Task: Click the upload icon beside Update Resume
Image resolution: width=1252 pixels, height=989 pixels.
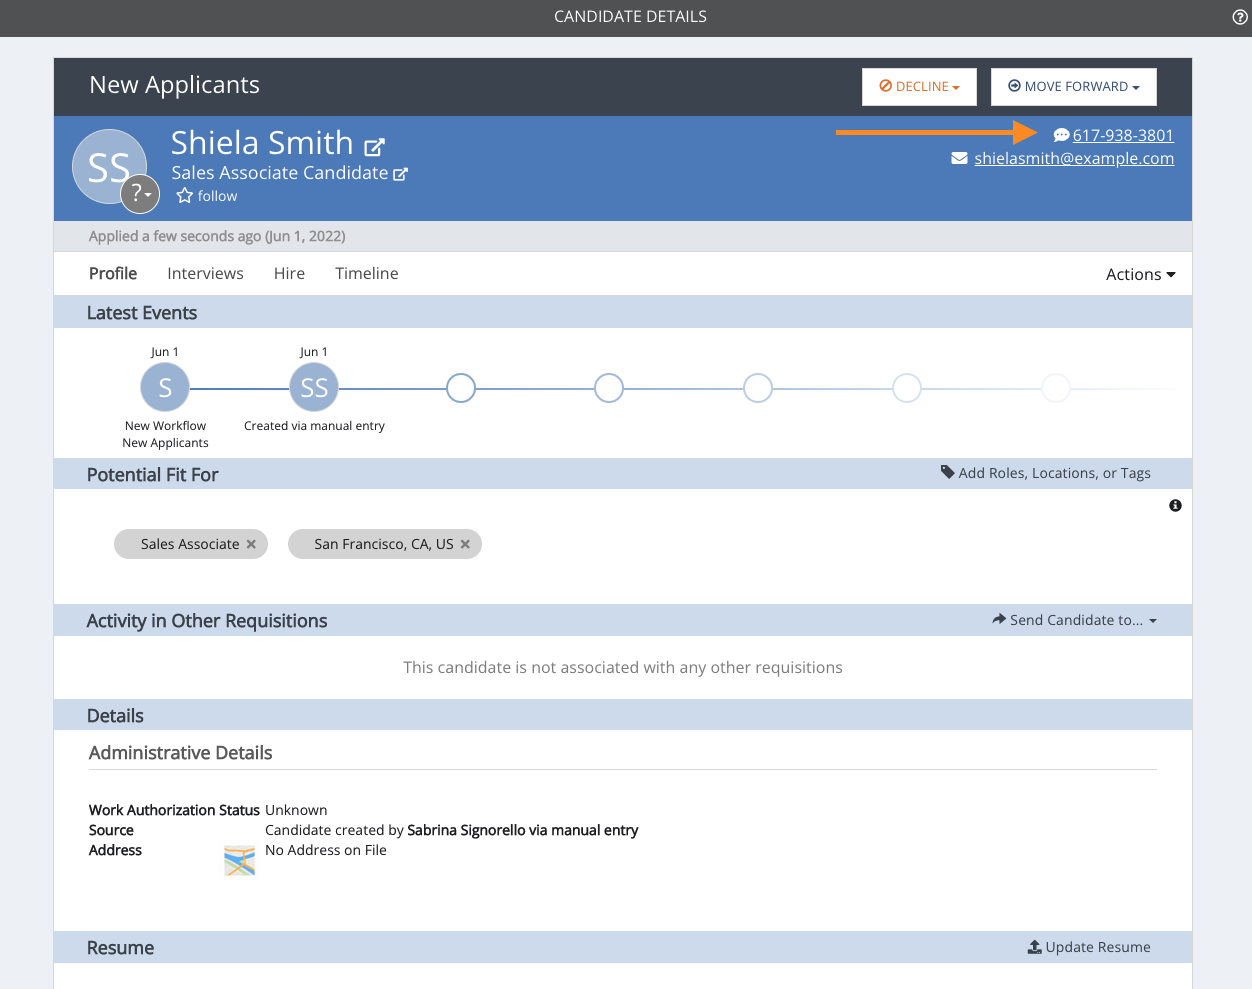Action: (1035, 947)
